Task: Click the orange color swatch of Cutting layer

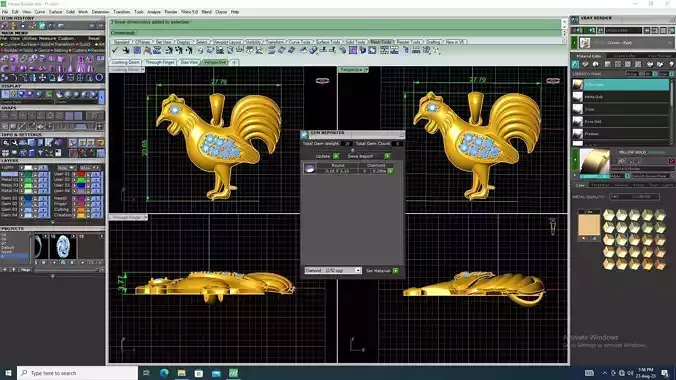Action: click(x=81, y=210)
